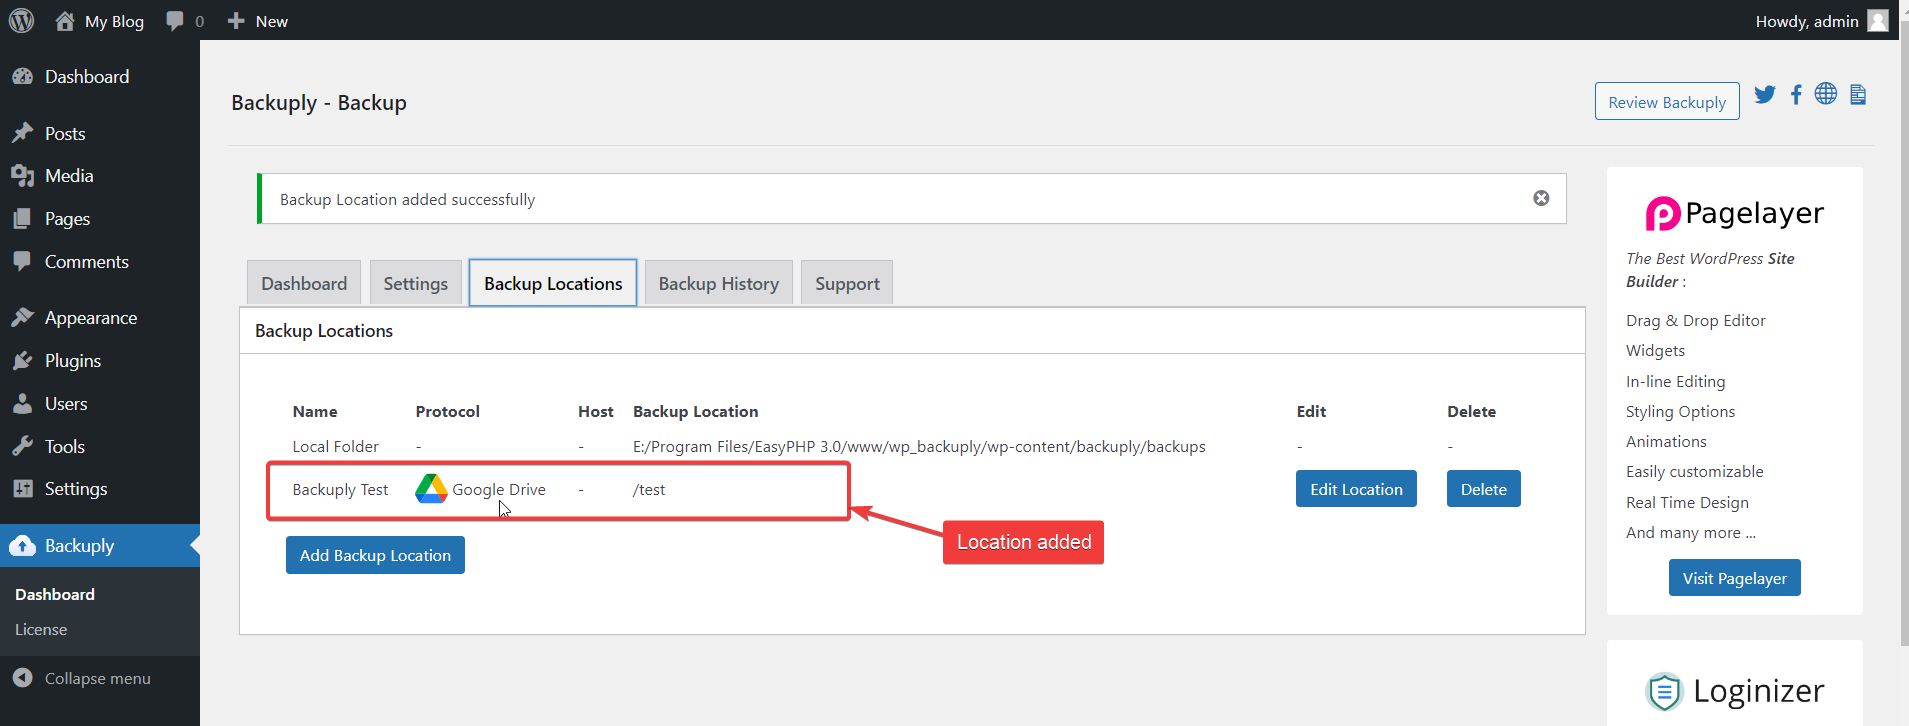Click Visit Pagelayer button
Image resolution: width=1909 pixels, height=726 pixels.
1734,578
